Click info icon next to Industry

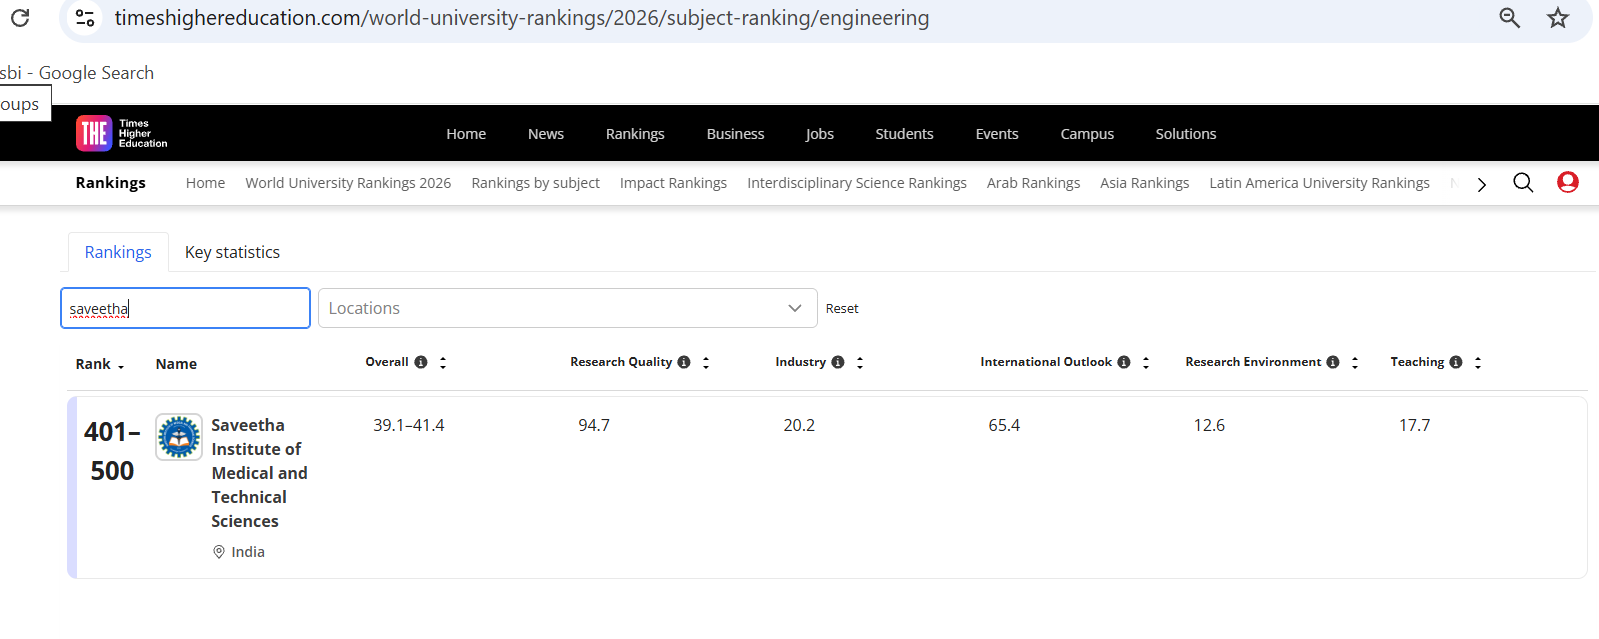tap(838, 362)
